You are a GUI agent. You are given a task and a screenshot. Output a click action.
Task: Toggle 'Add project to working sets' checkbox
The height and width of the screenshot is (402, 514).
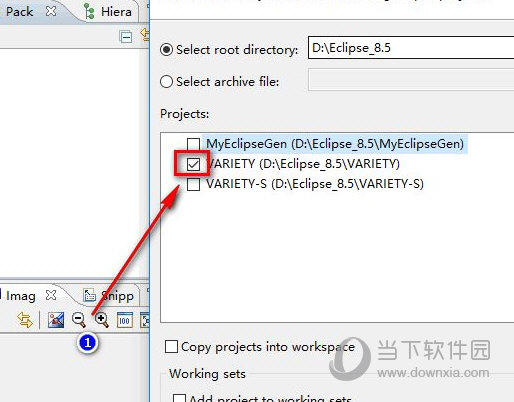[179, 398]
